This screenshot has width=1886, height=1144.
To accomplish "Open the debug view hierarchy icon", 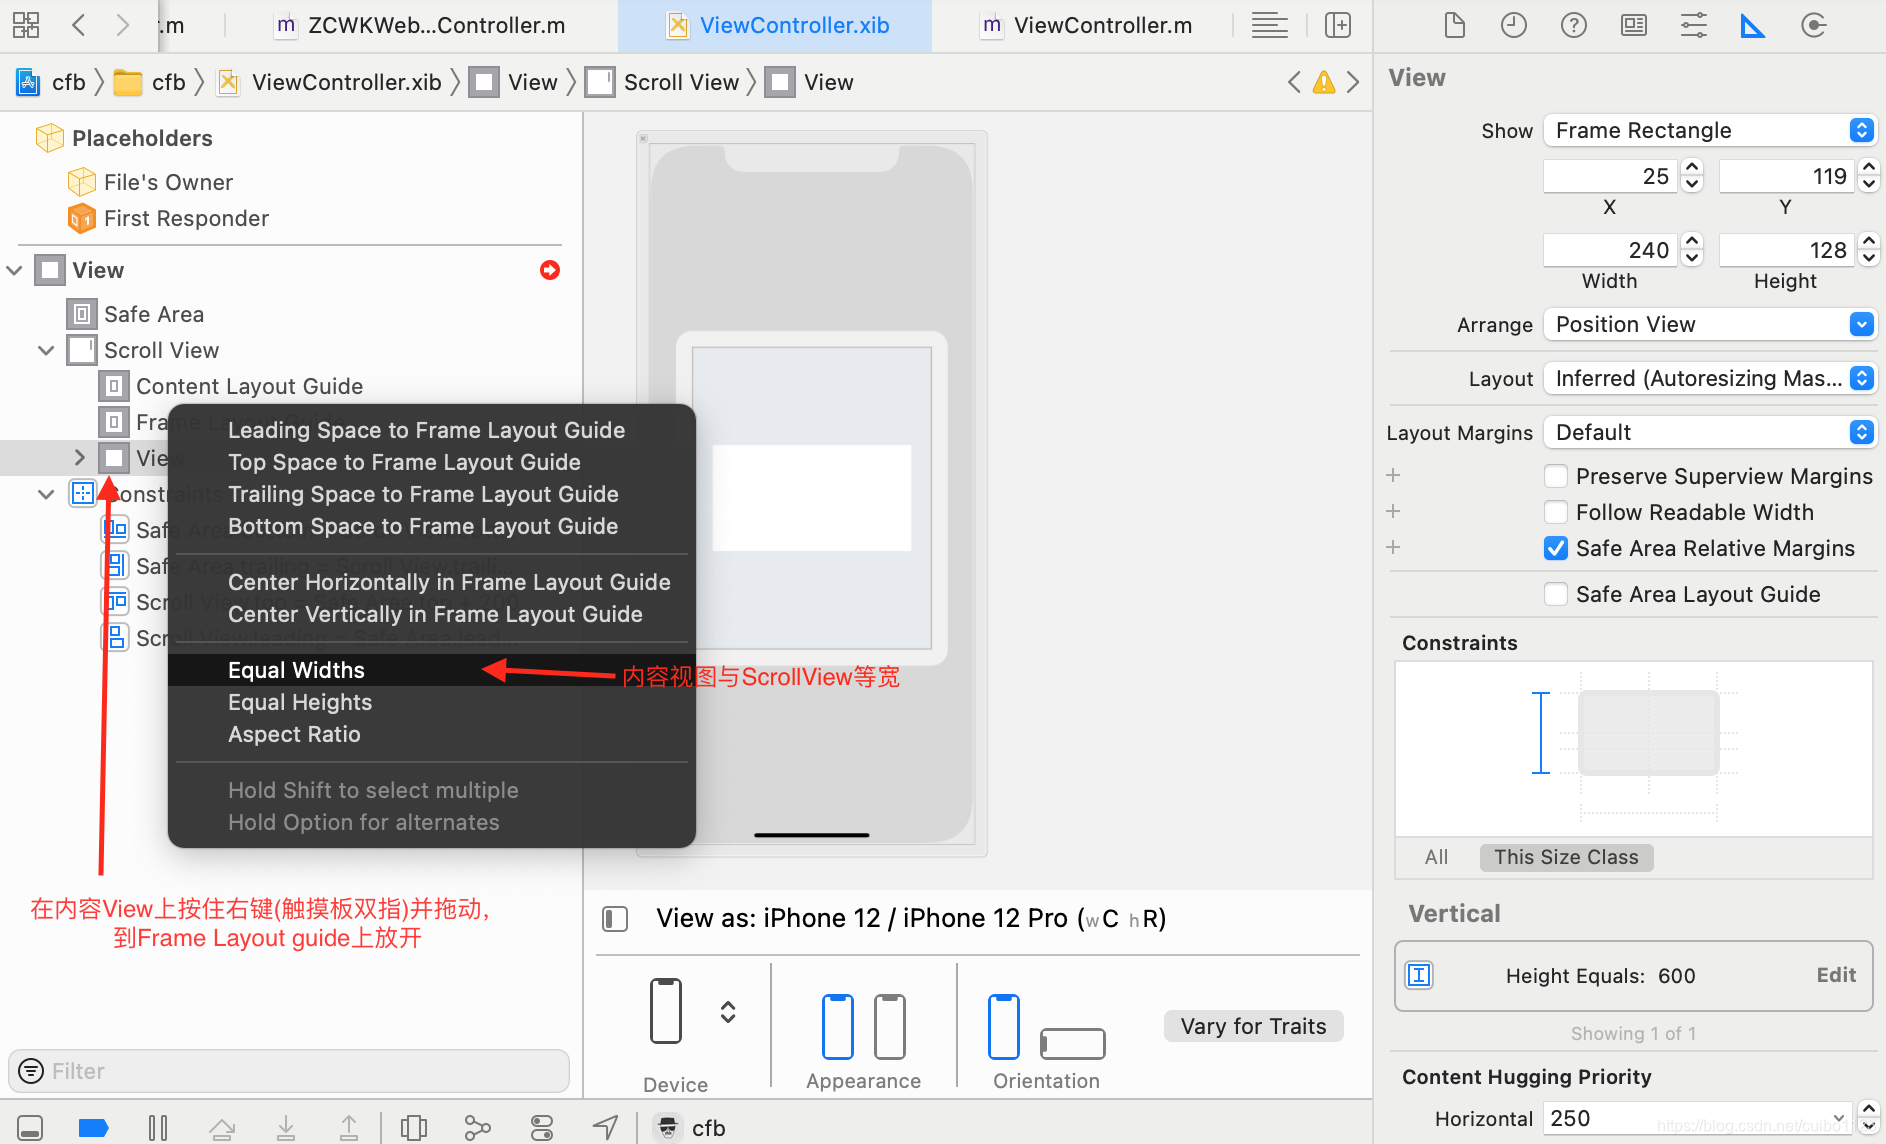I will click(414, 1128).
